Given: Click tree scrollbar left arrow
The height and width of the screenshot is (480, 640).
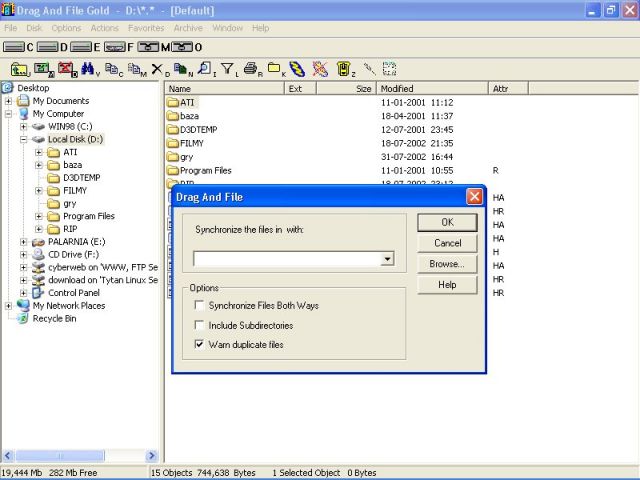Looking at the screenshot, I should coord(8,456).
